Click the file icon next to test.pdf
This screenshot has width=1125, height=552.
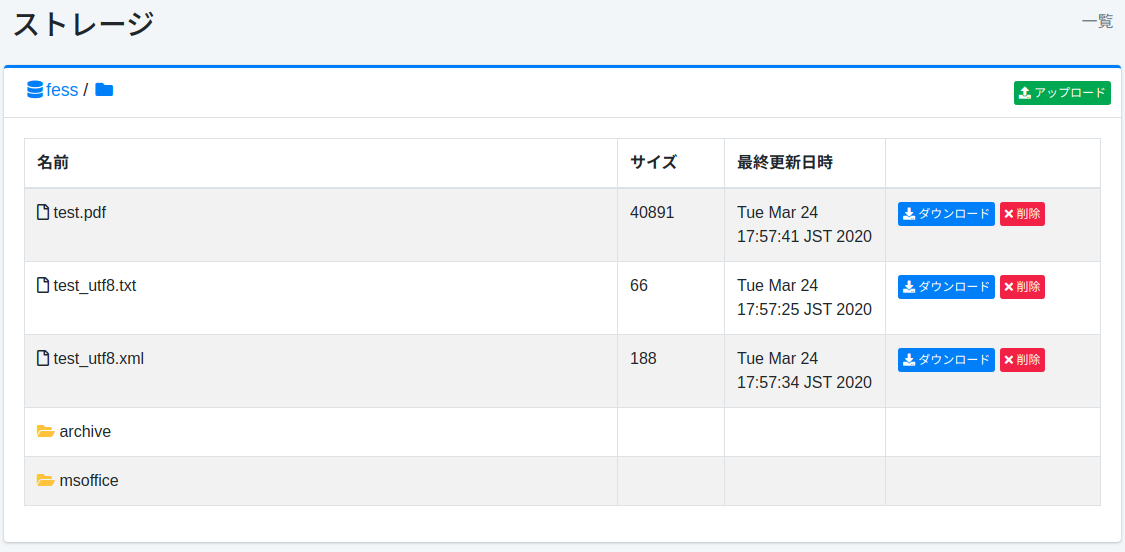43,213
